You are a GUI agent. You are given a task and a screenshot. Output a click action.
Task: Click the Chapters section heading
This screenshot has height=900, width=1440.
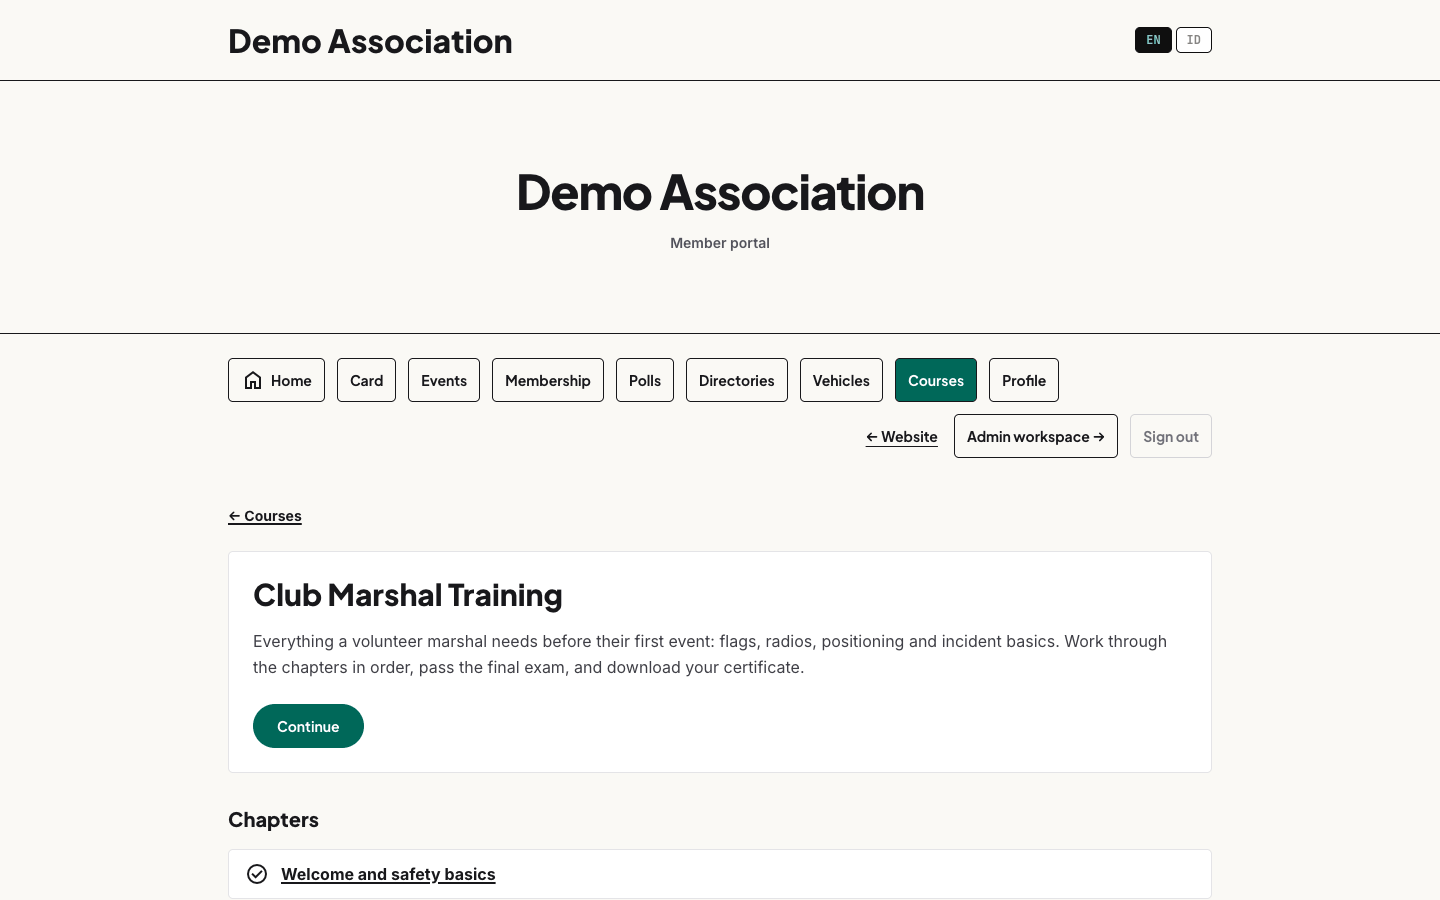pos(273,820)
